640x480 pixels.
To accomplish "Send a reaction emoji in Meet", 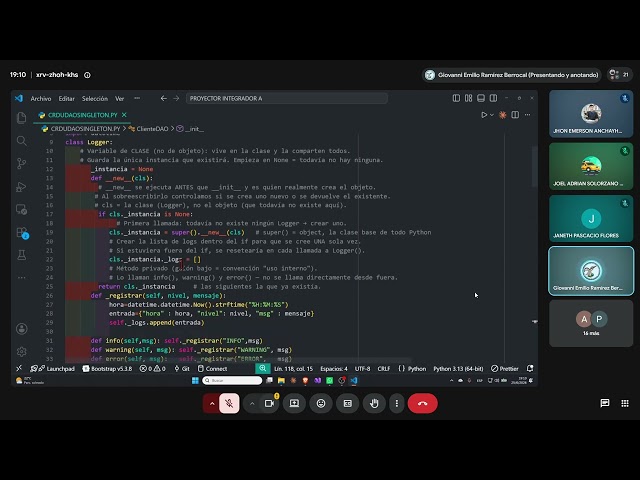I will point(321,403).
